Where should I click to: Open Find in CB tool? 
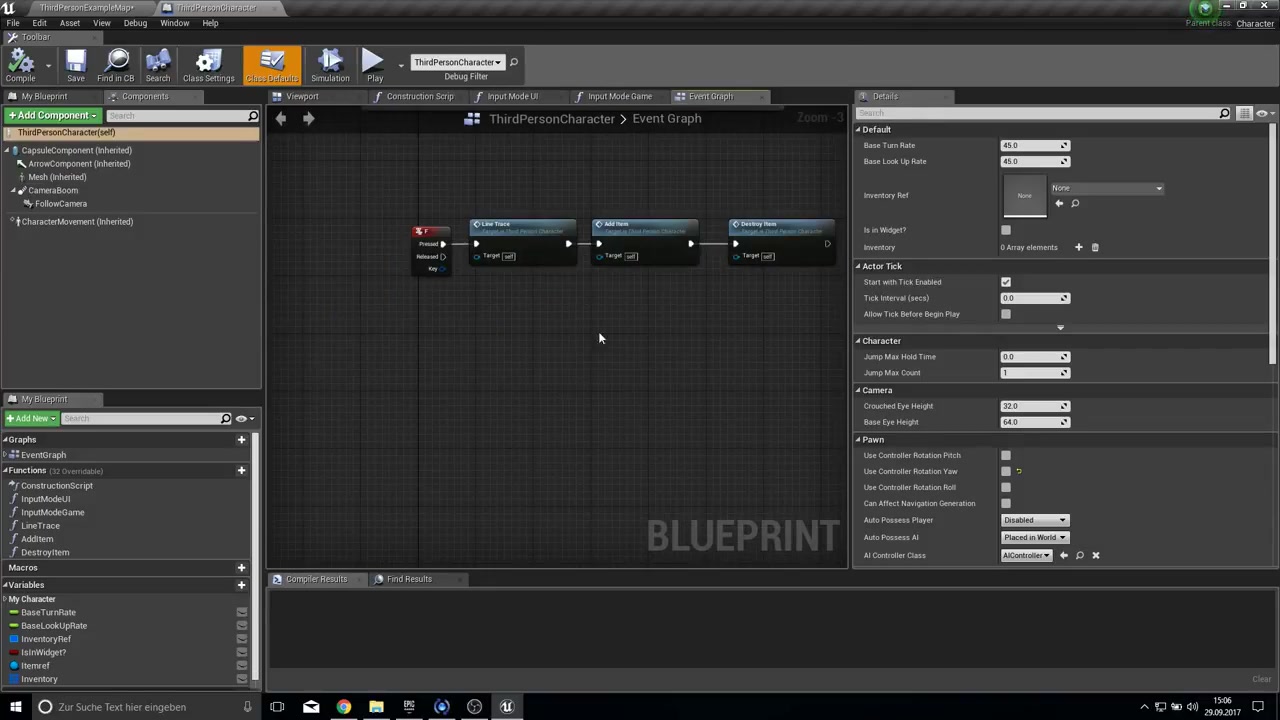click(x=116, y=66)
